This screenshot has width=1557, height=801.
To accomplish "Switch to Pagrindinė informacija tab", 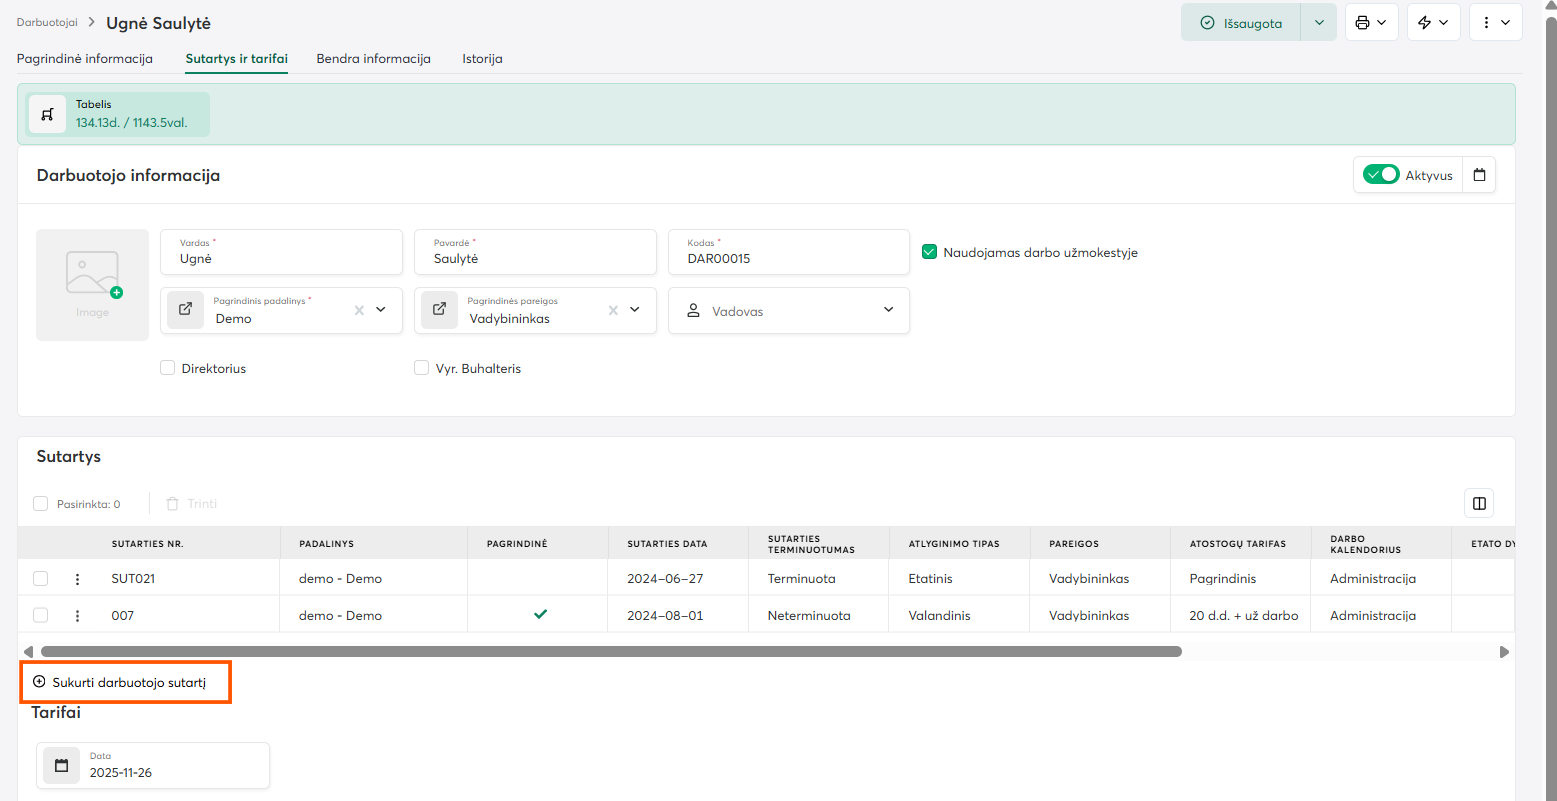I will (x=85, y=59).
